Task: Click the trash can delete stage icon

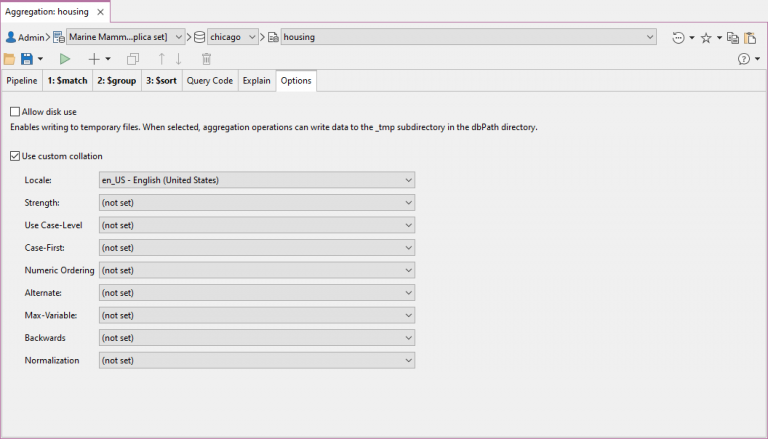Action: pyautogui.click(x=207, y=60)
